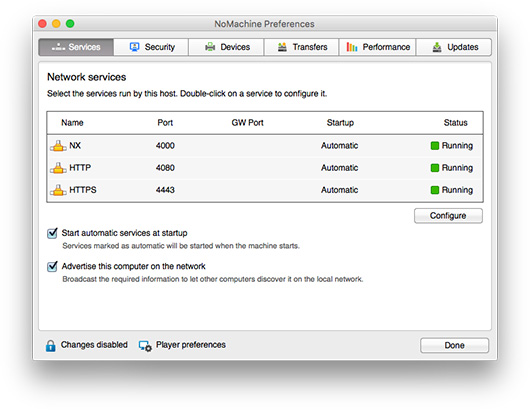This screenshot has height=410, width=530.
Task: Click Automatic startup in HTTPS row
Action: 339,190
